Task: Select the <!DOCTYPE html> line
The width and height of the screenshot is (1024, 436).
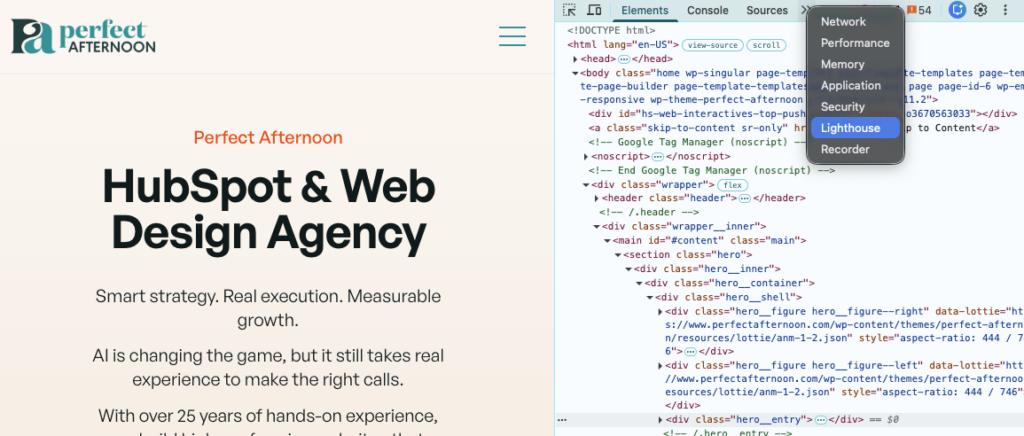Action: [x=611, y=30]
